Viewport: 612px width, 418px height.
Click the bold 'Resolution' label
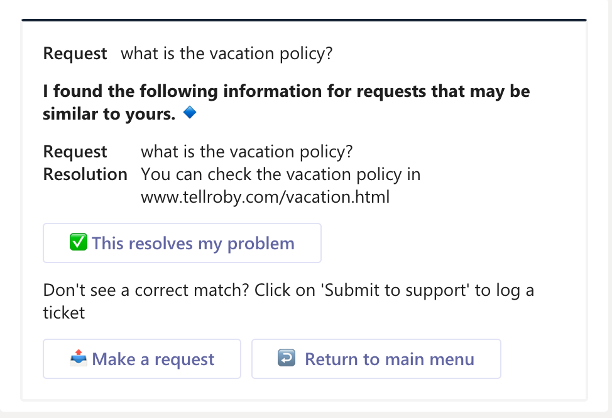(x=85, y=174)
